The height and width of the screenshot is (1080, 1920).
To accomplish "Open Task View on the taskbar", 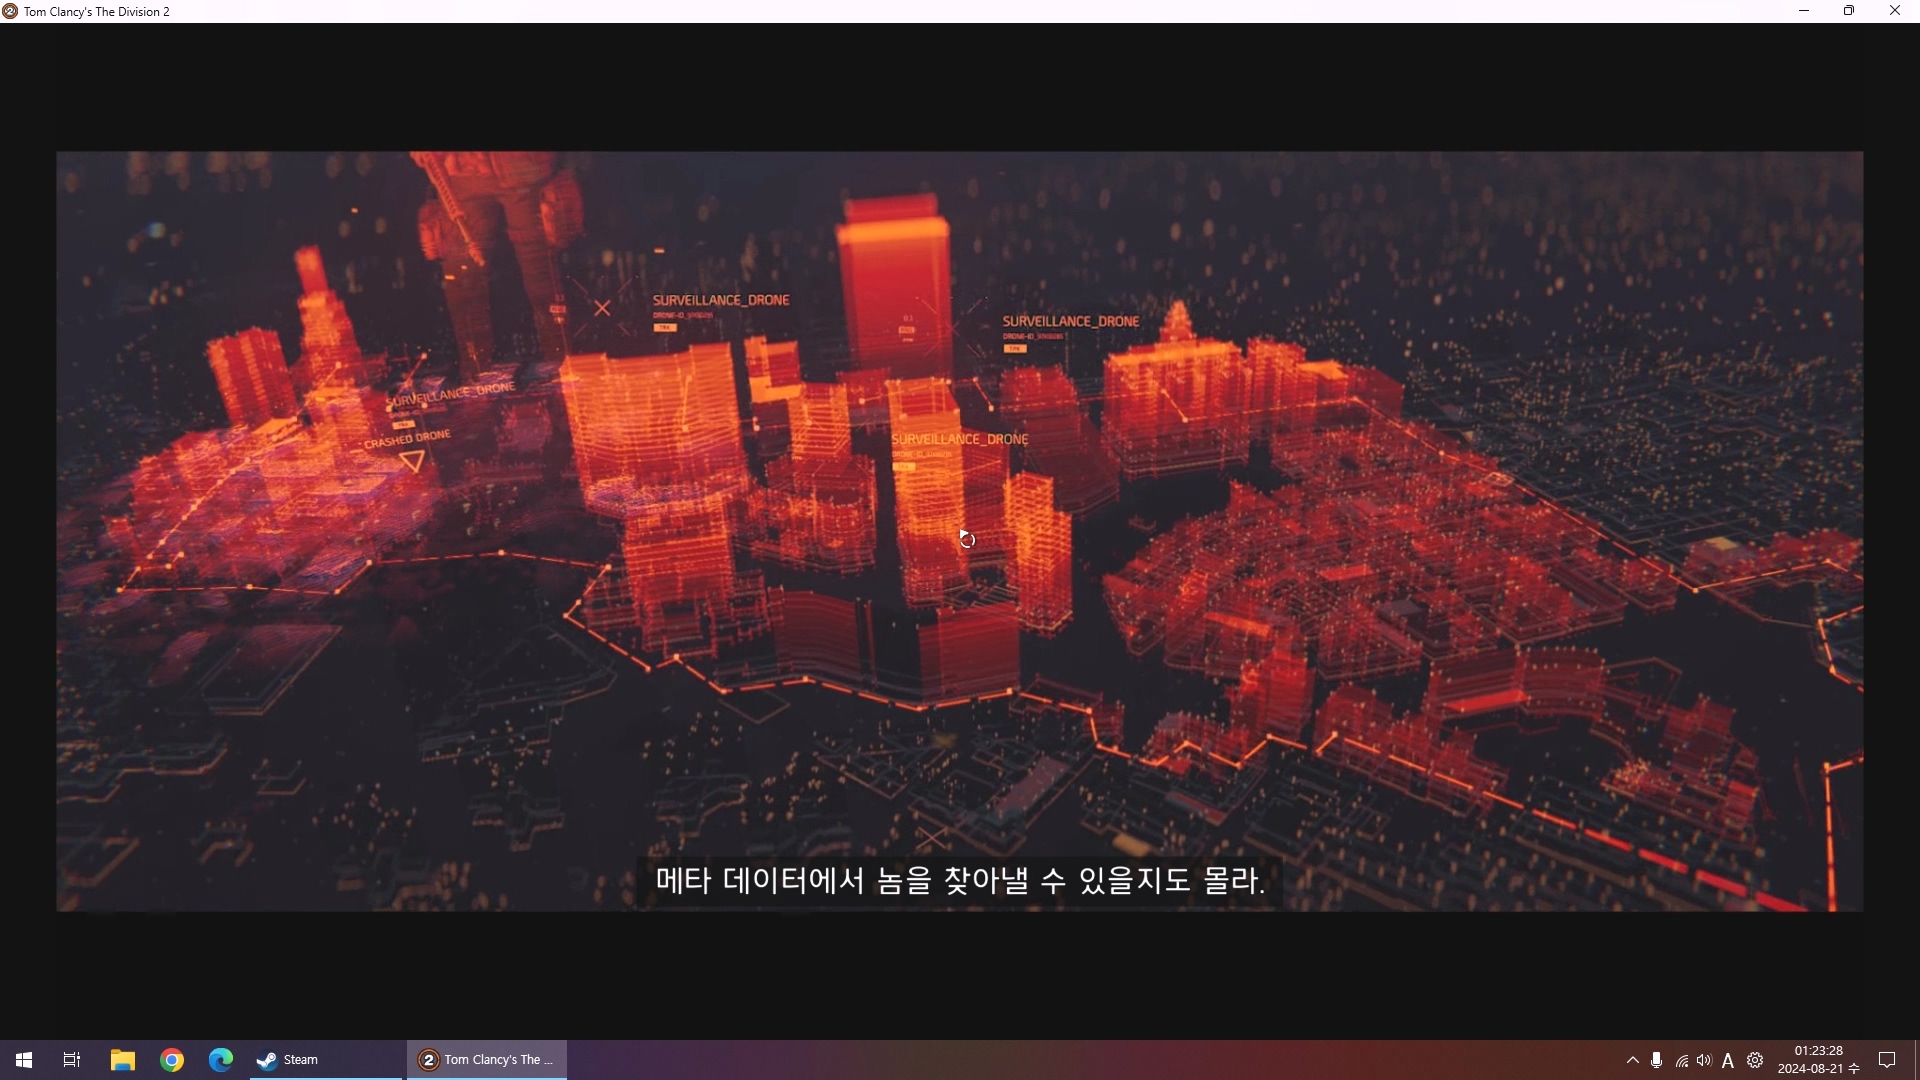I will pos(72,1060).
